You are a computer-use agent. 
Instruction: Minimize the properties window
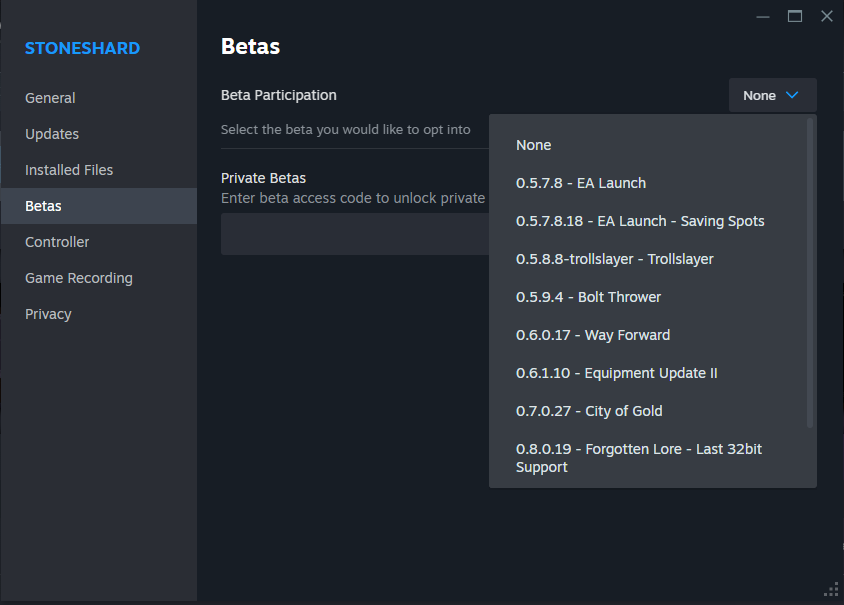click(763, 17)
